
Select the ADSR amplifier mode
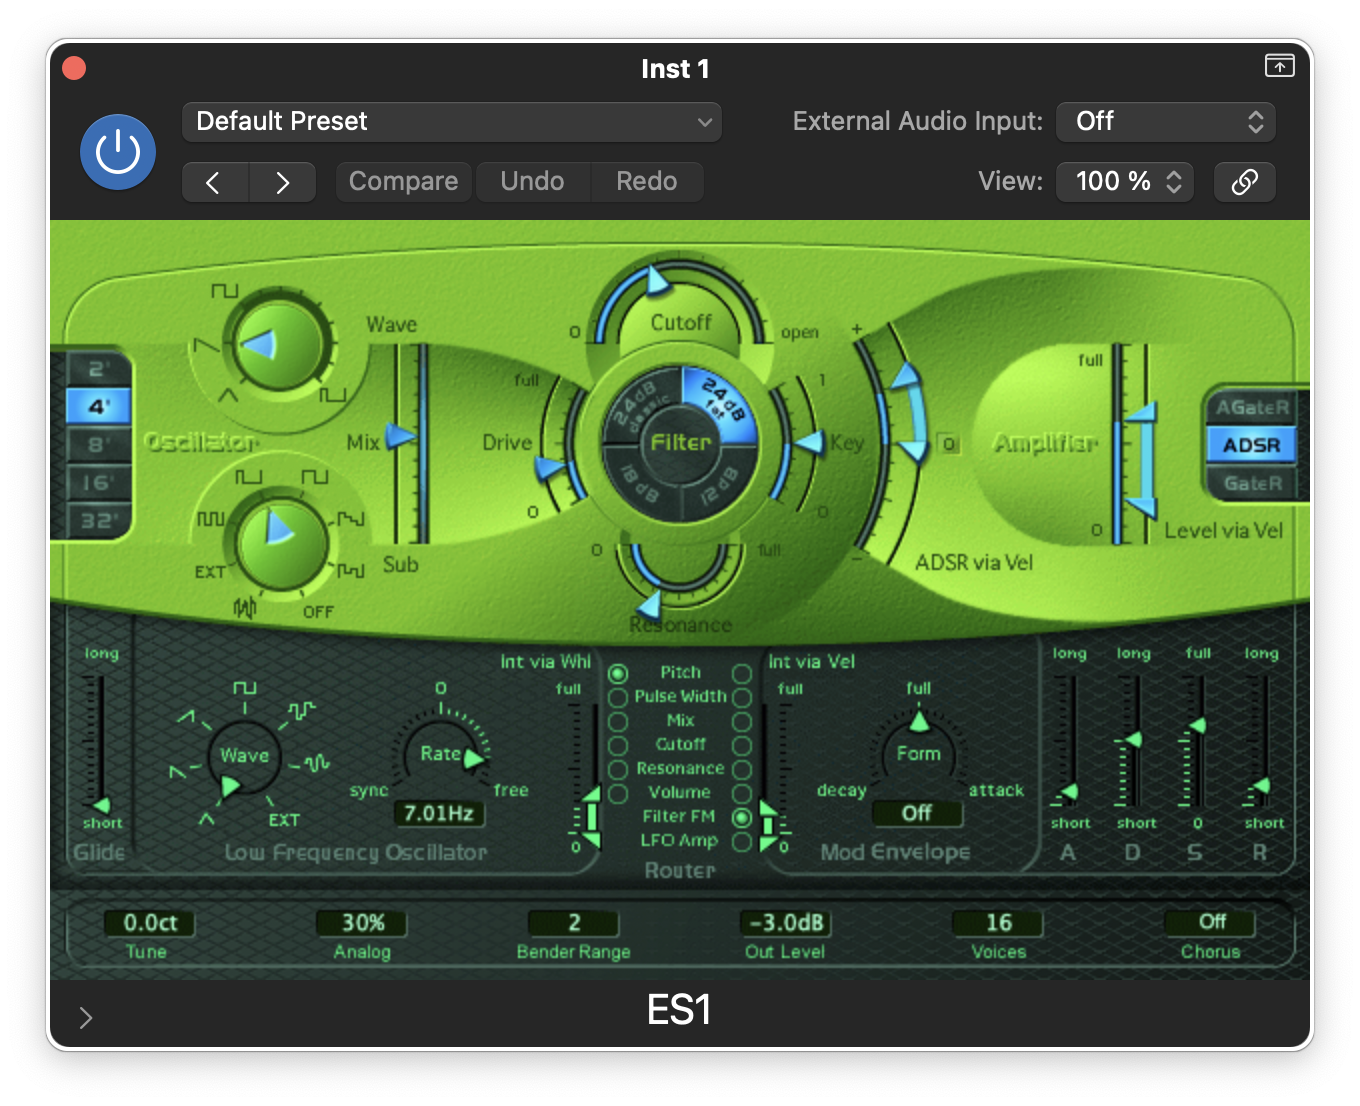click(x=1252, y=445)
